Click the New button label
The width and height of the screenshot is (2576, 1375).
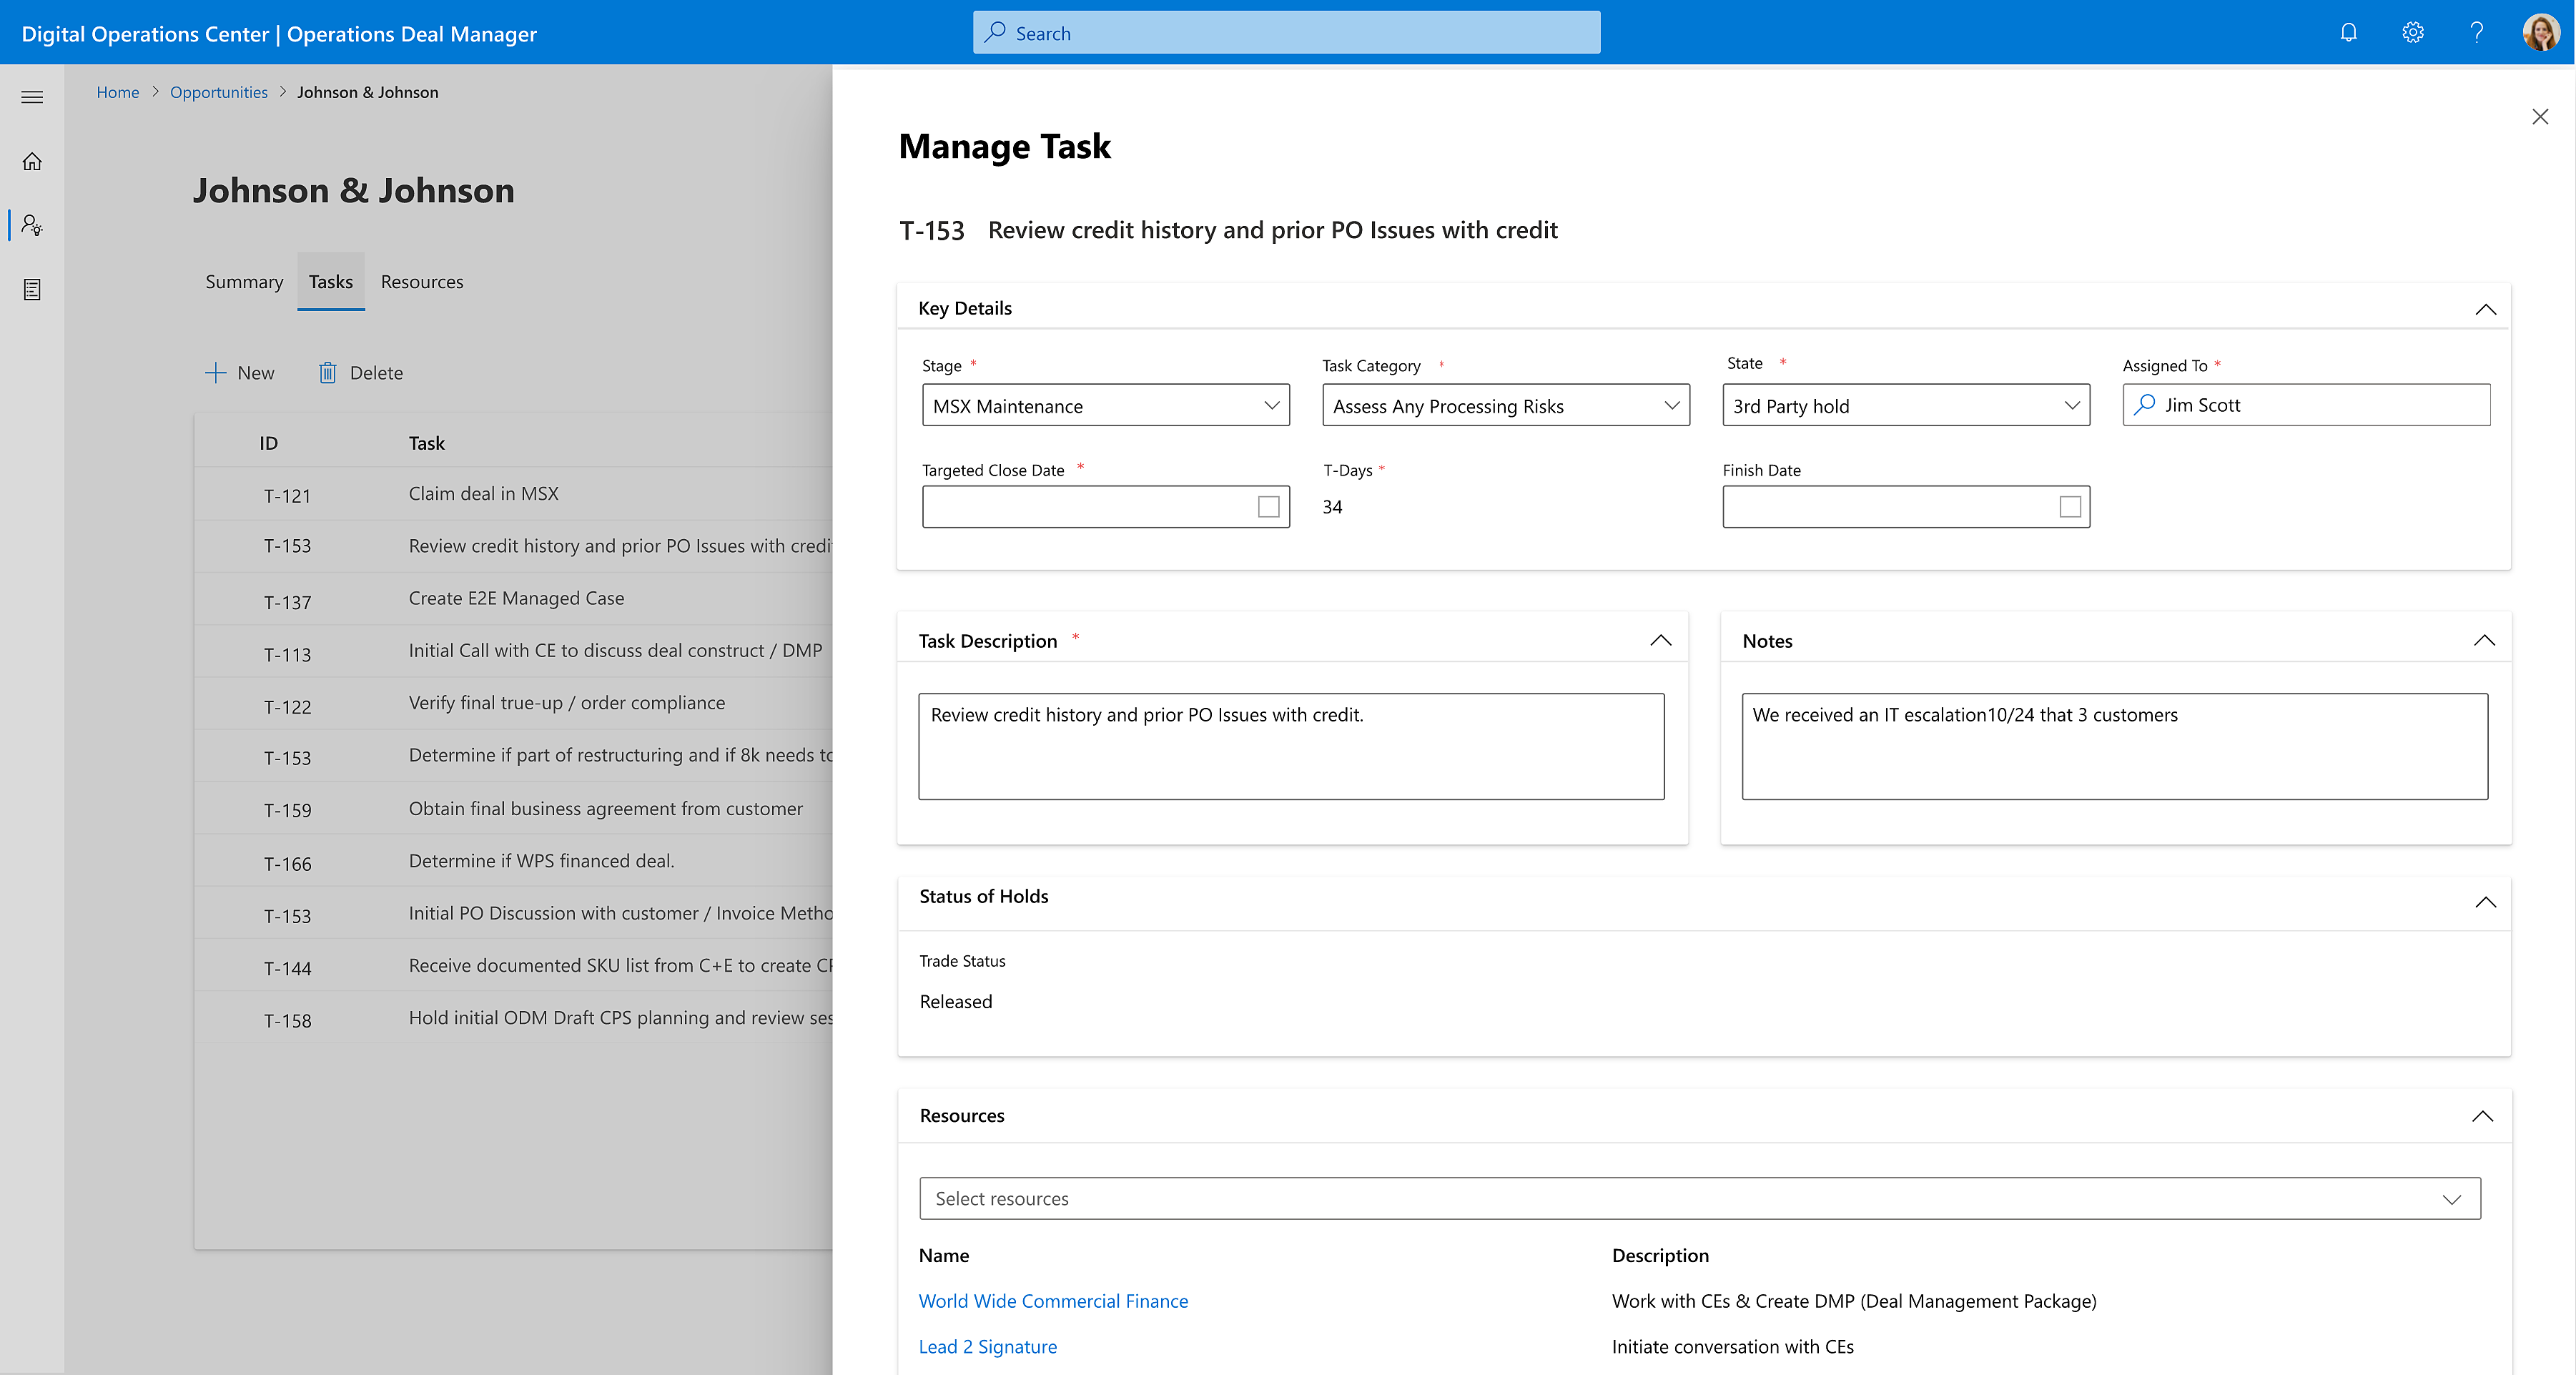pyautogui.click(x=256, y=373)
